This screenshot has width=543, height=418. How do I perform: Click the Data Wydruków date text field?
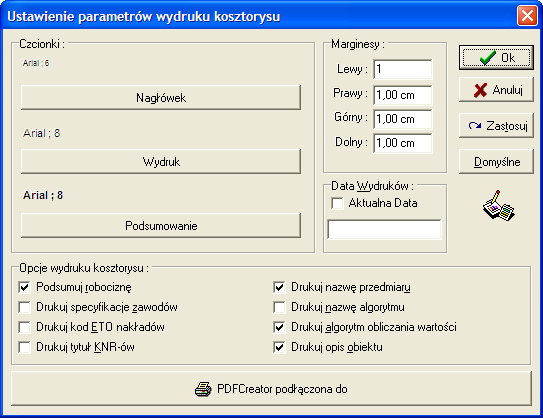(x=384, y=229)
